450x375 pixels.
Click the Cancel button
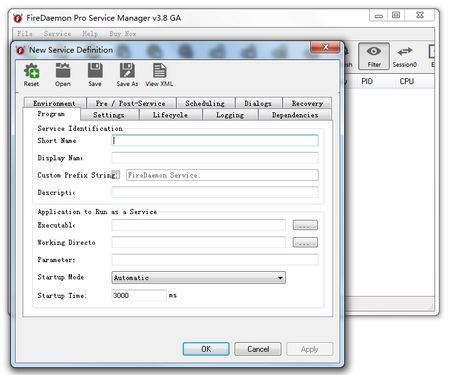[258, 349]
